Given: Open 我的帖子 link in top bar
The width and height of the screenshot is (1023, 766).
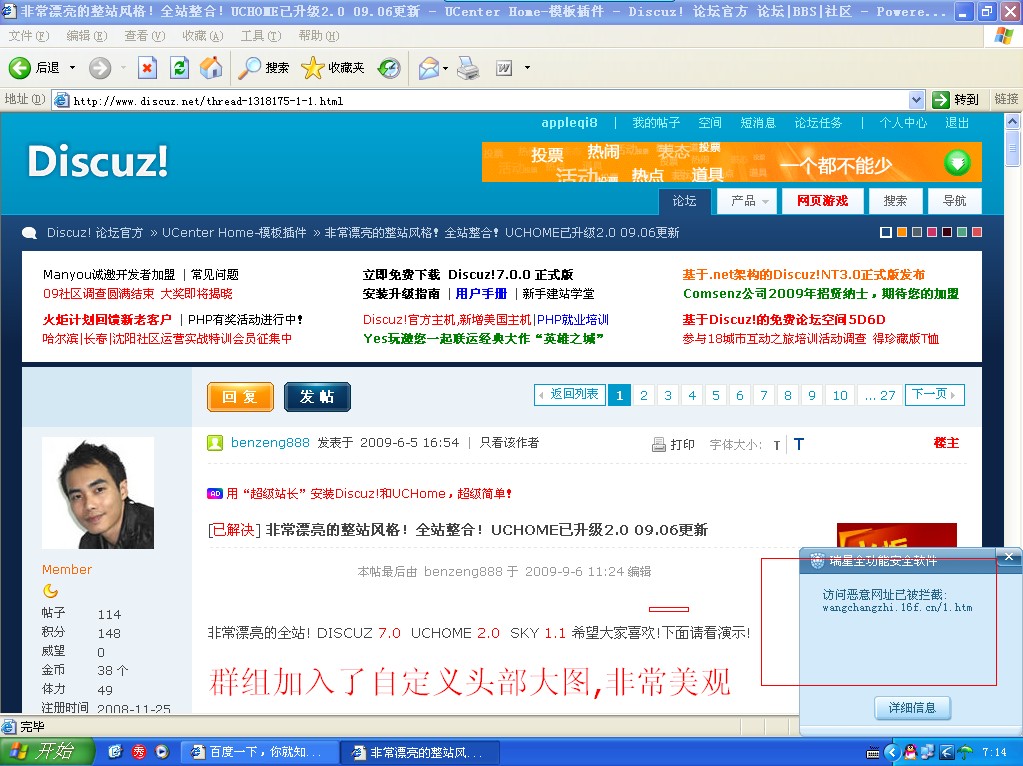Looking at the screenshot, I should (656, 123).
